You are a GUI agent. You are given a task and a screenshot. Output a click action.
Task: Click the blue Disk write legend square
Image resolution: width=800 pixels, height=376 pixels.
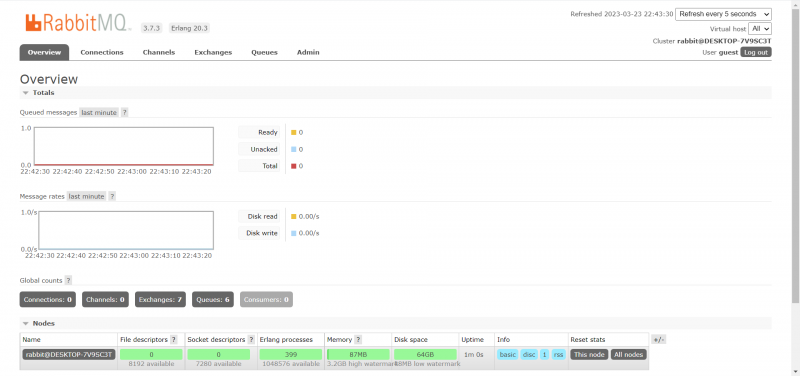[293, 233]
